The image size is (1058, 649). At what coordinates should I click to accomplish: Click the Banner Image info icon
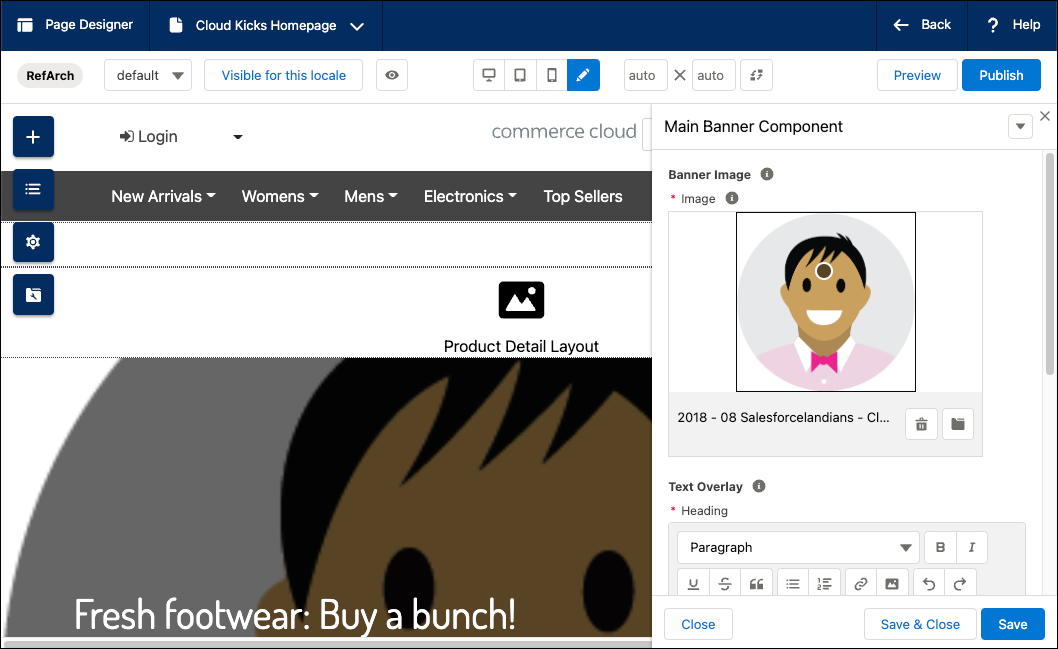click(x=767, y=174)
